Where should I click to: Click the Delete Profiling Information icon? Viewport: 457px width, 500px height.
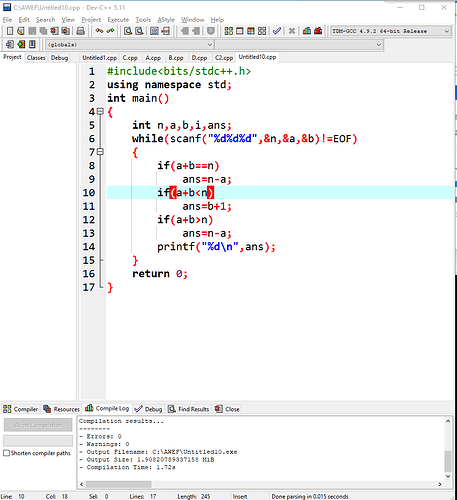click(318, 31)
